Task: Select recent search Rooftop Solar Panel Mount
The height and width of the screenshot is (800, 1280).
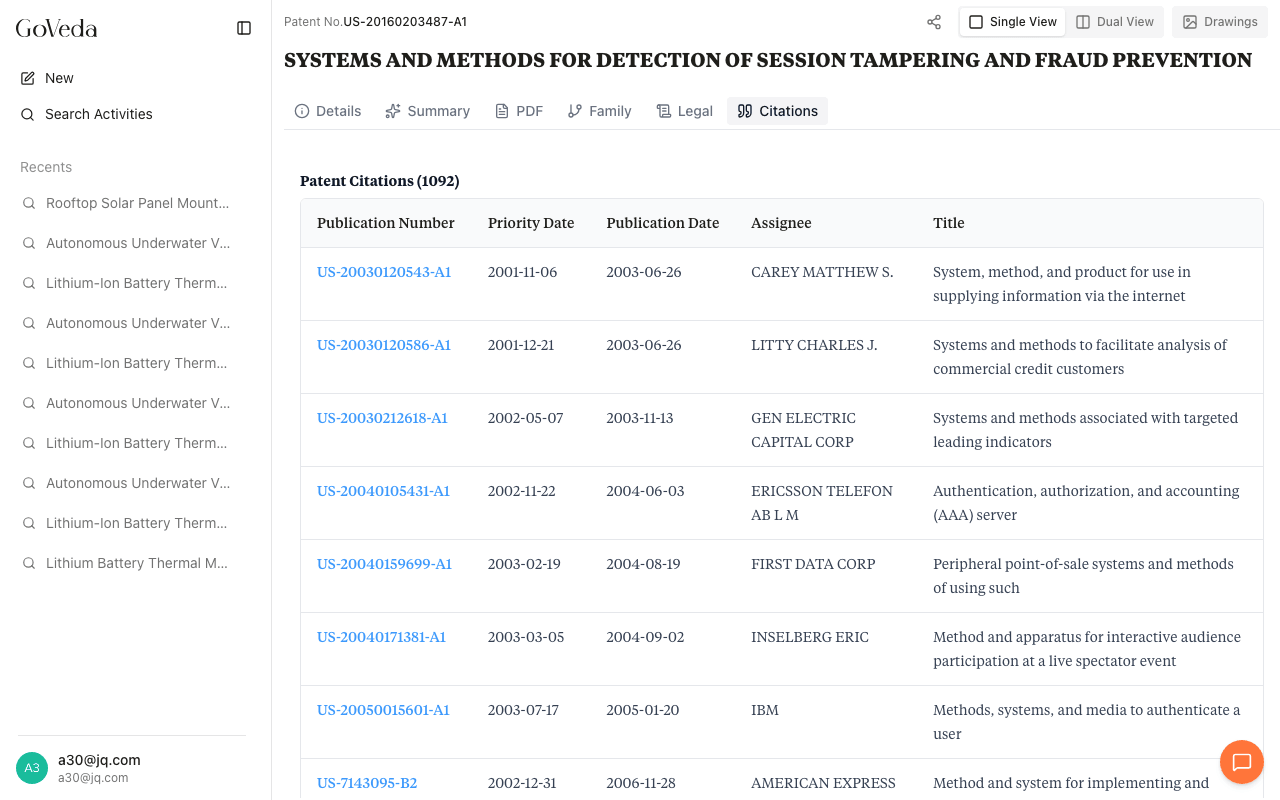Action: pyautogui.click(x=135, y=203)
